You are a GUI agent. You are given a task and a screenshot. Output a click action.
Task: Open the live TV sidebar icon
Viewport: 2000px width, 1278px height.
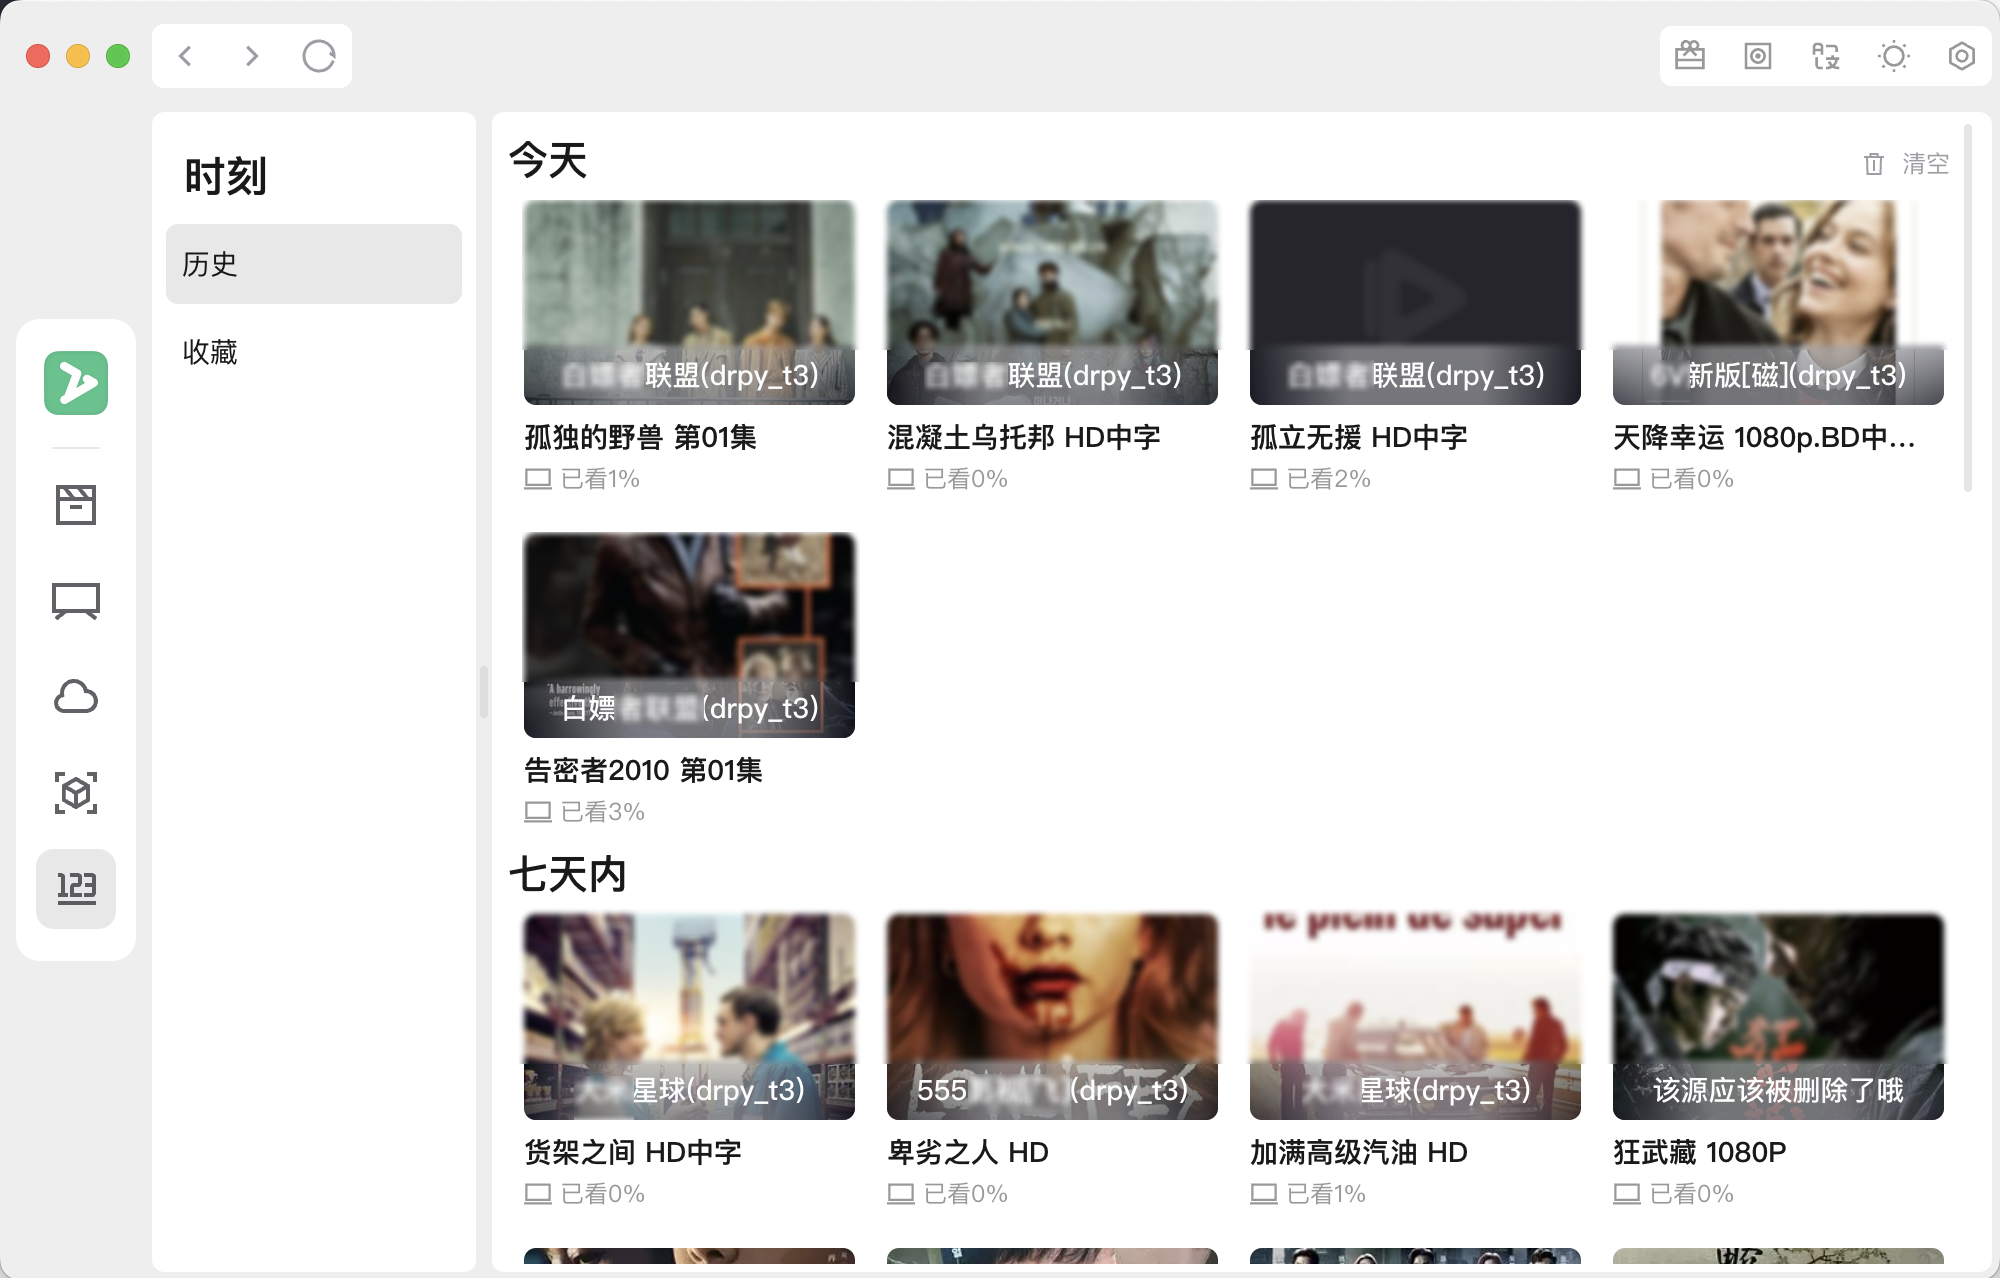pyautogui.click(x=76, y=601)
